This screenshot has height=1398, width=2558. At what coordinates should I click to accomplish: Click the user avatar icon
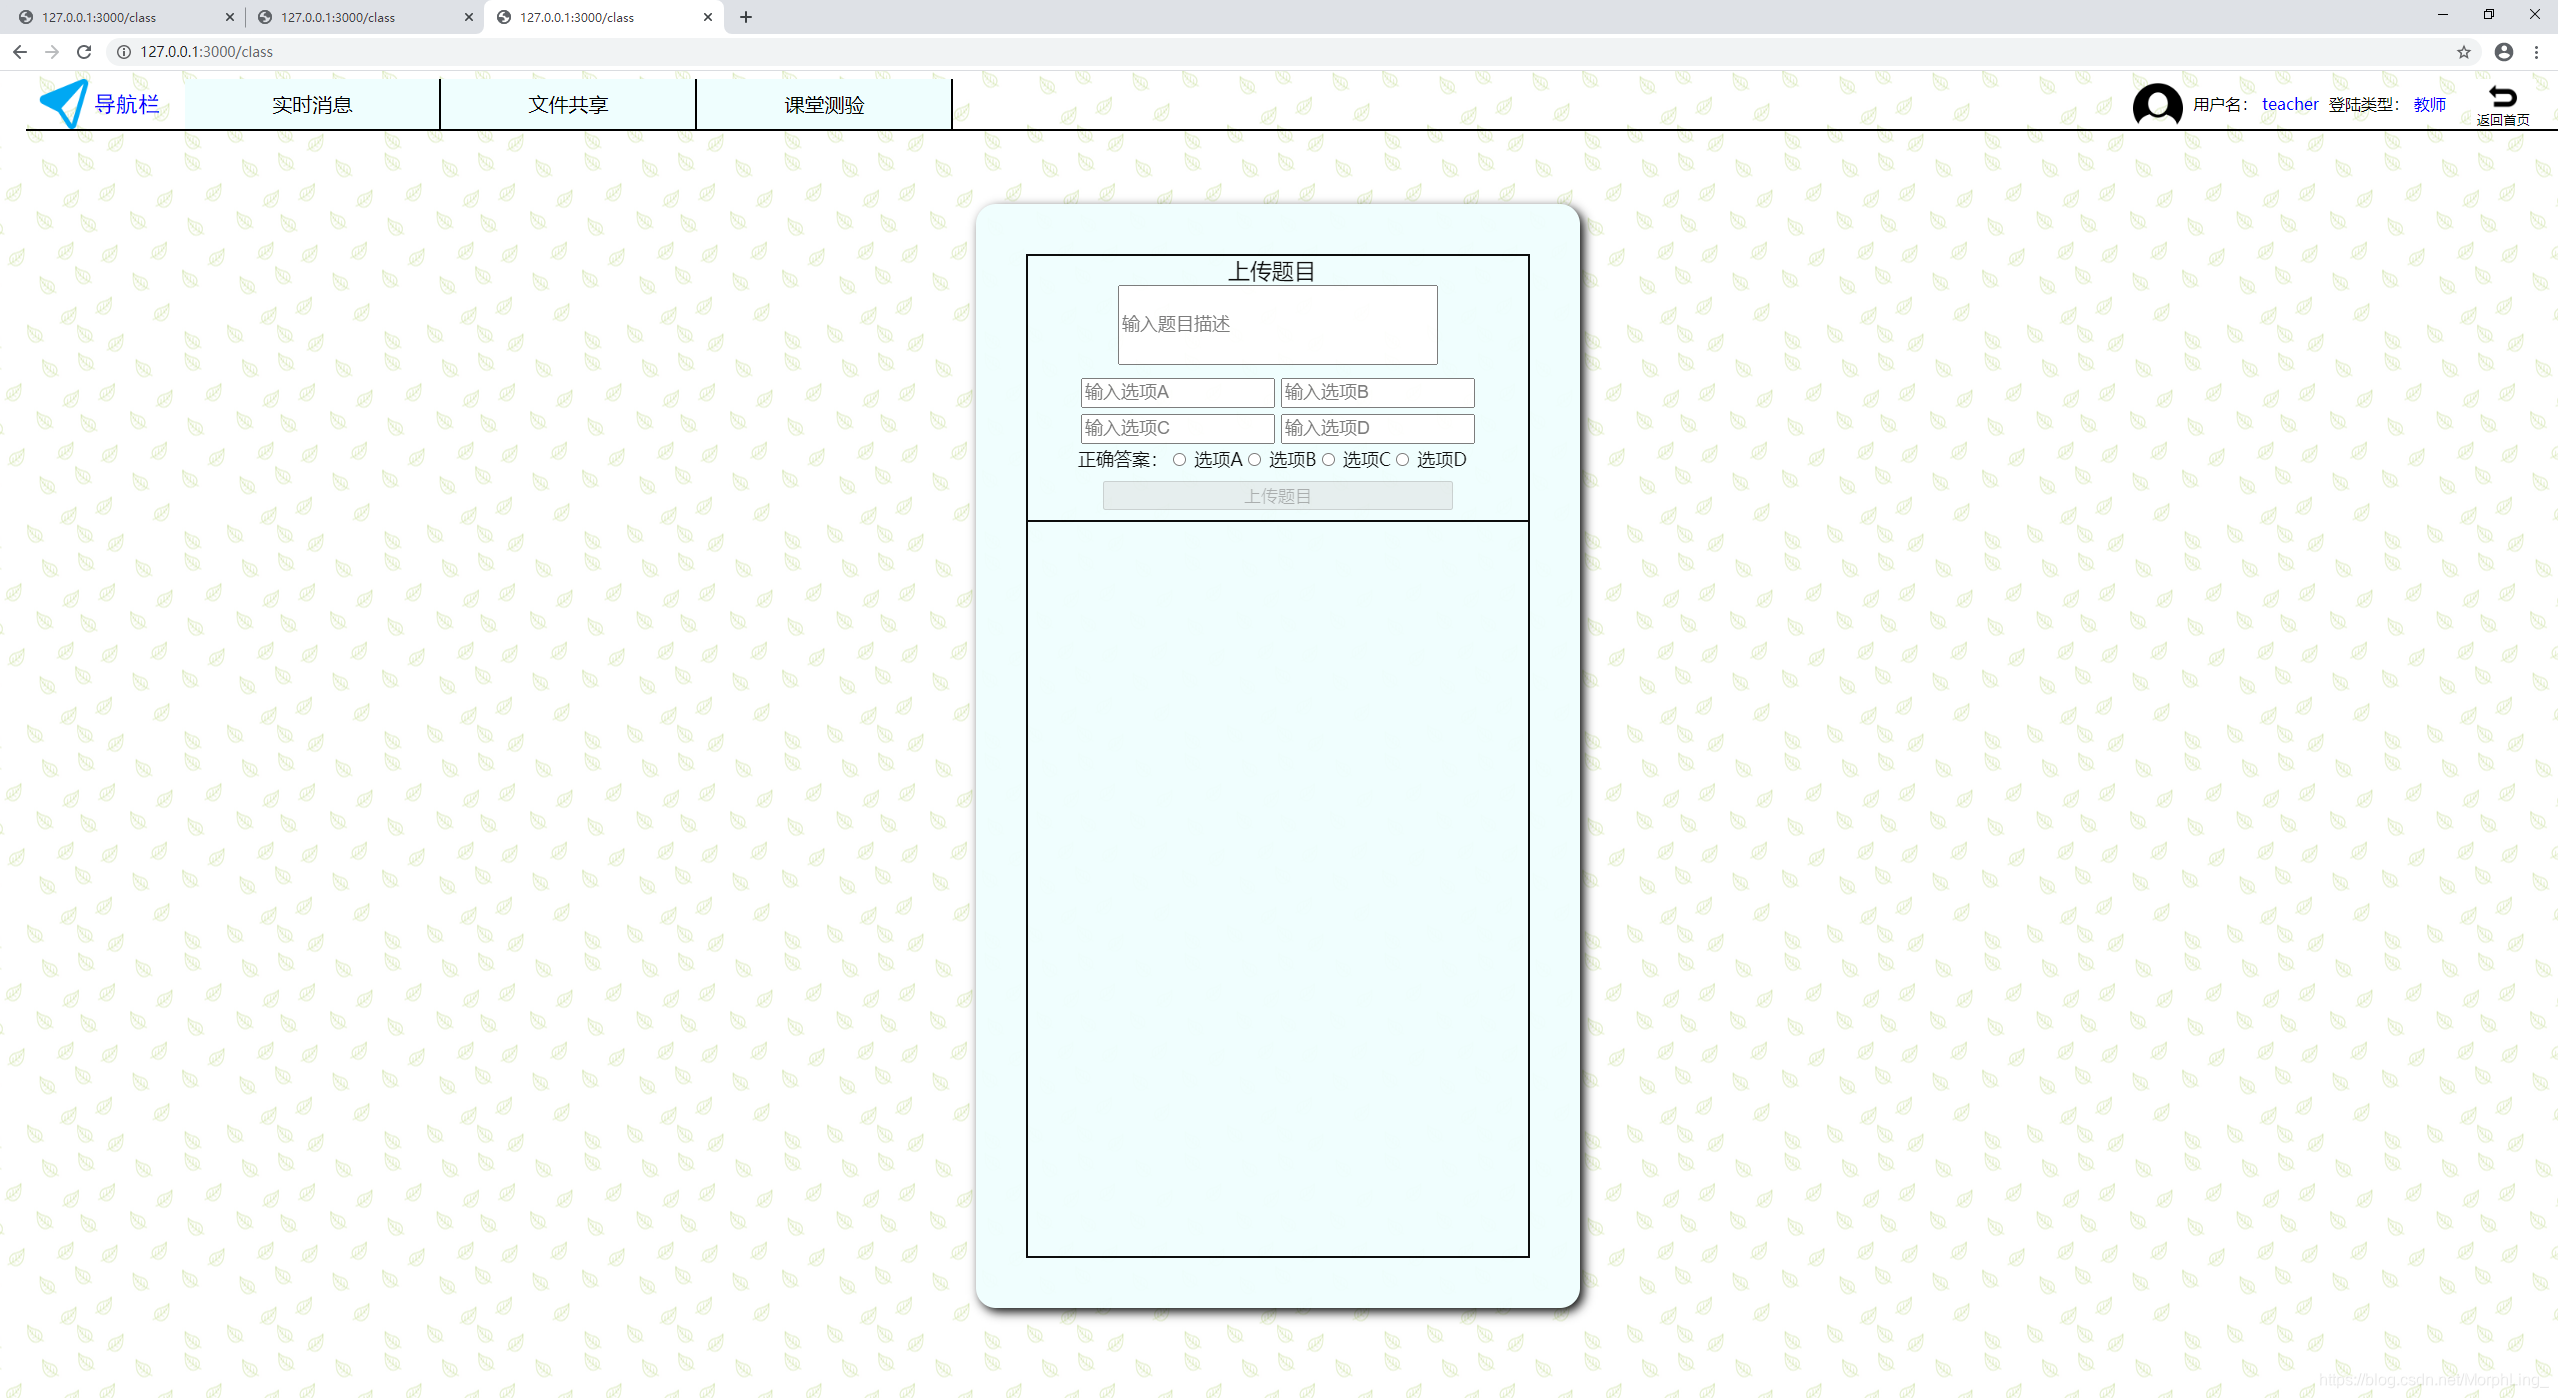[2156, 104]
